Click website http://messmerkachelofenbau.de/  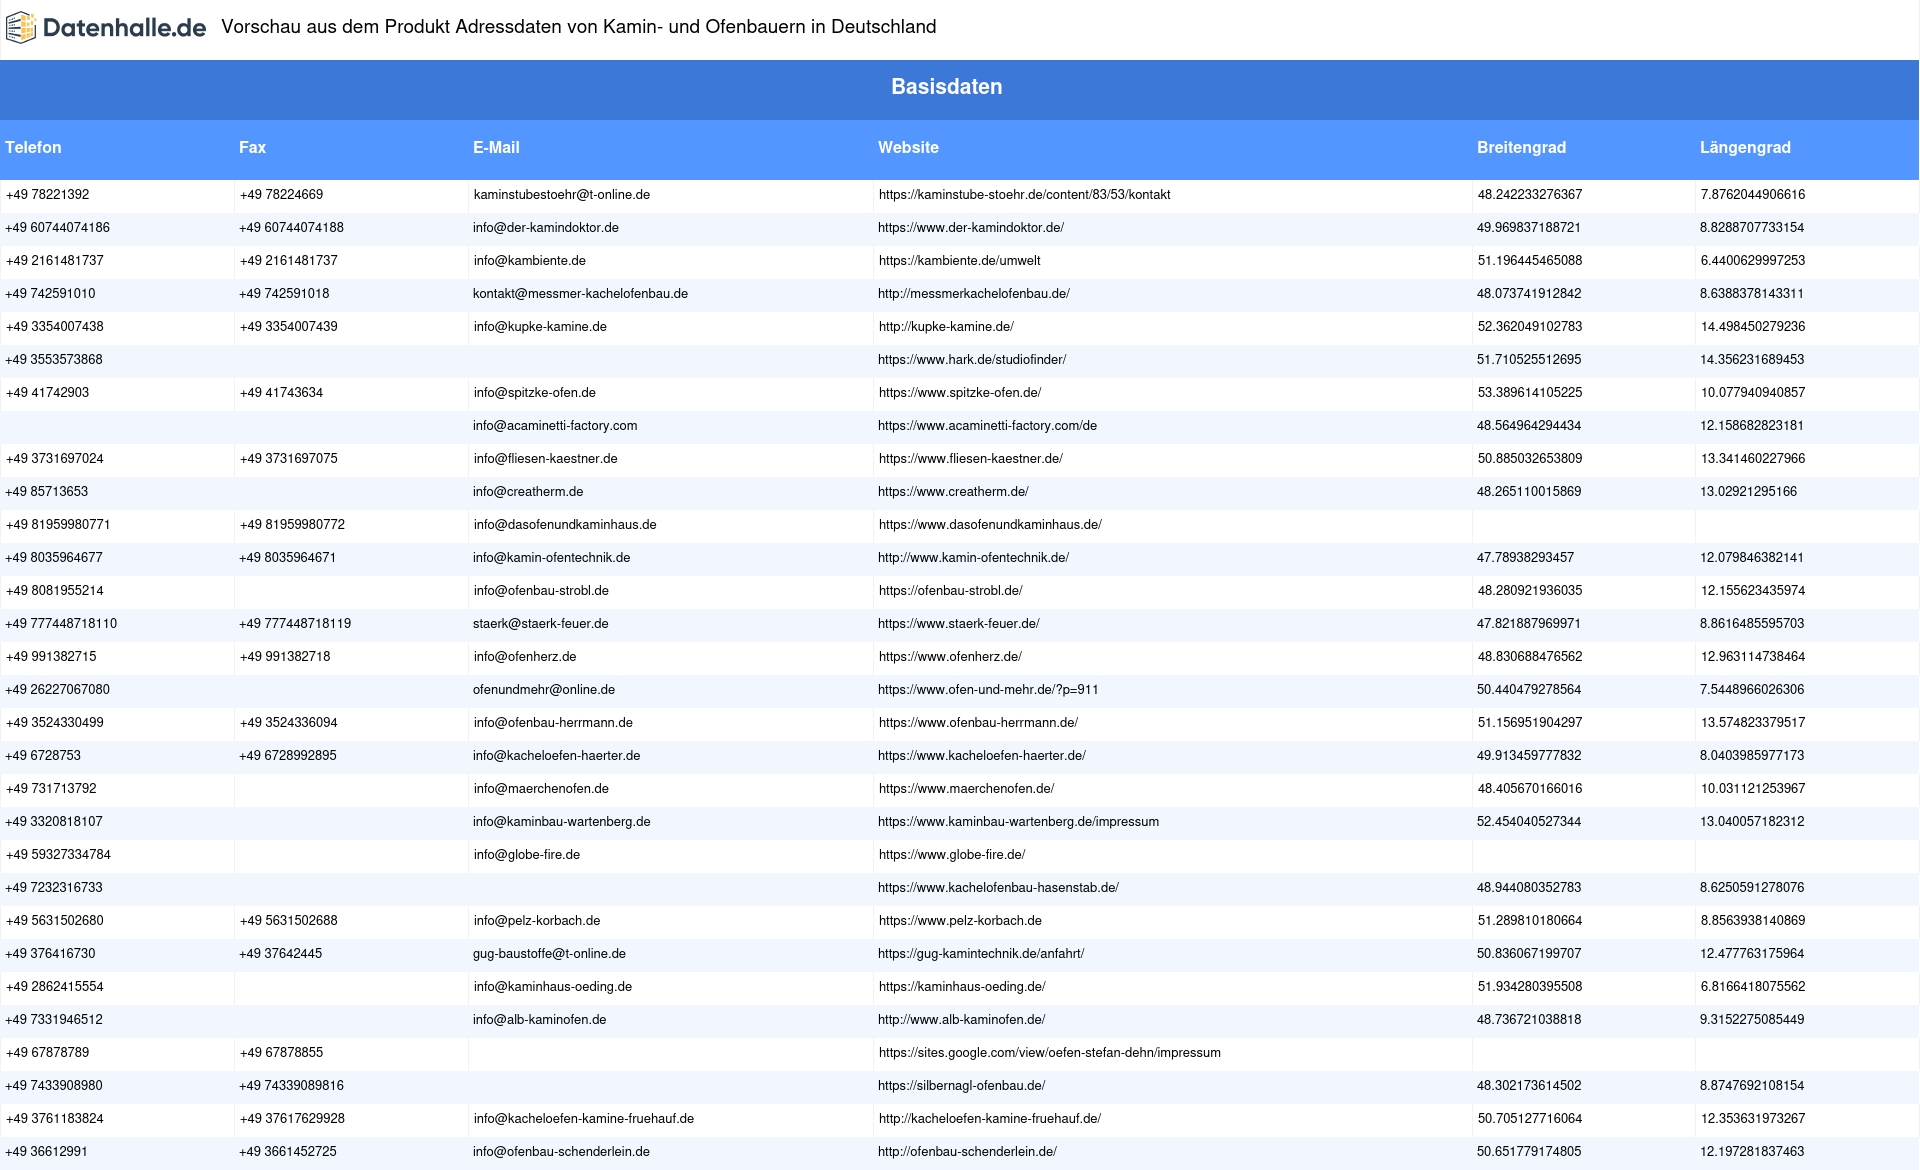pyautogui.click(x=974, y=294)
